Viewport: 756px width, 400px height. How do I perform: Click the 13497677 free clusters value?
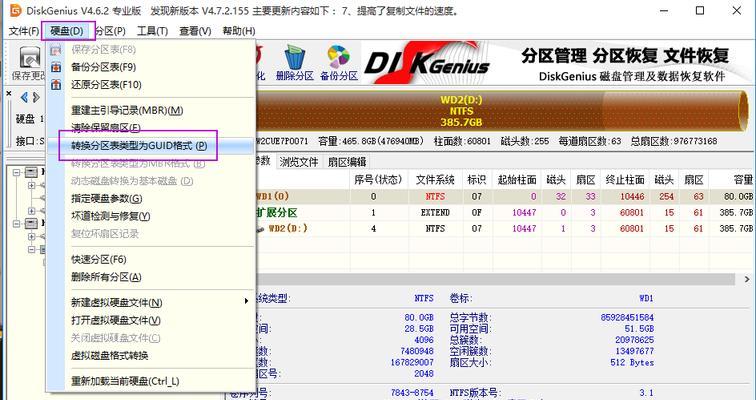[x=634, y=351]
